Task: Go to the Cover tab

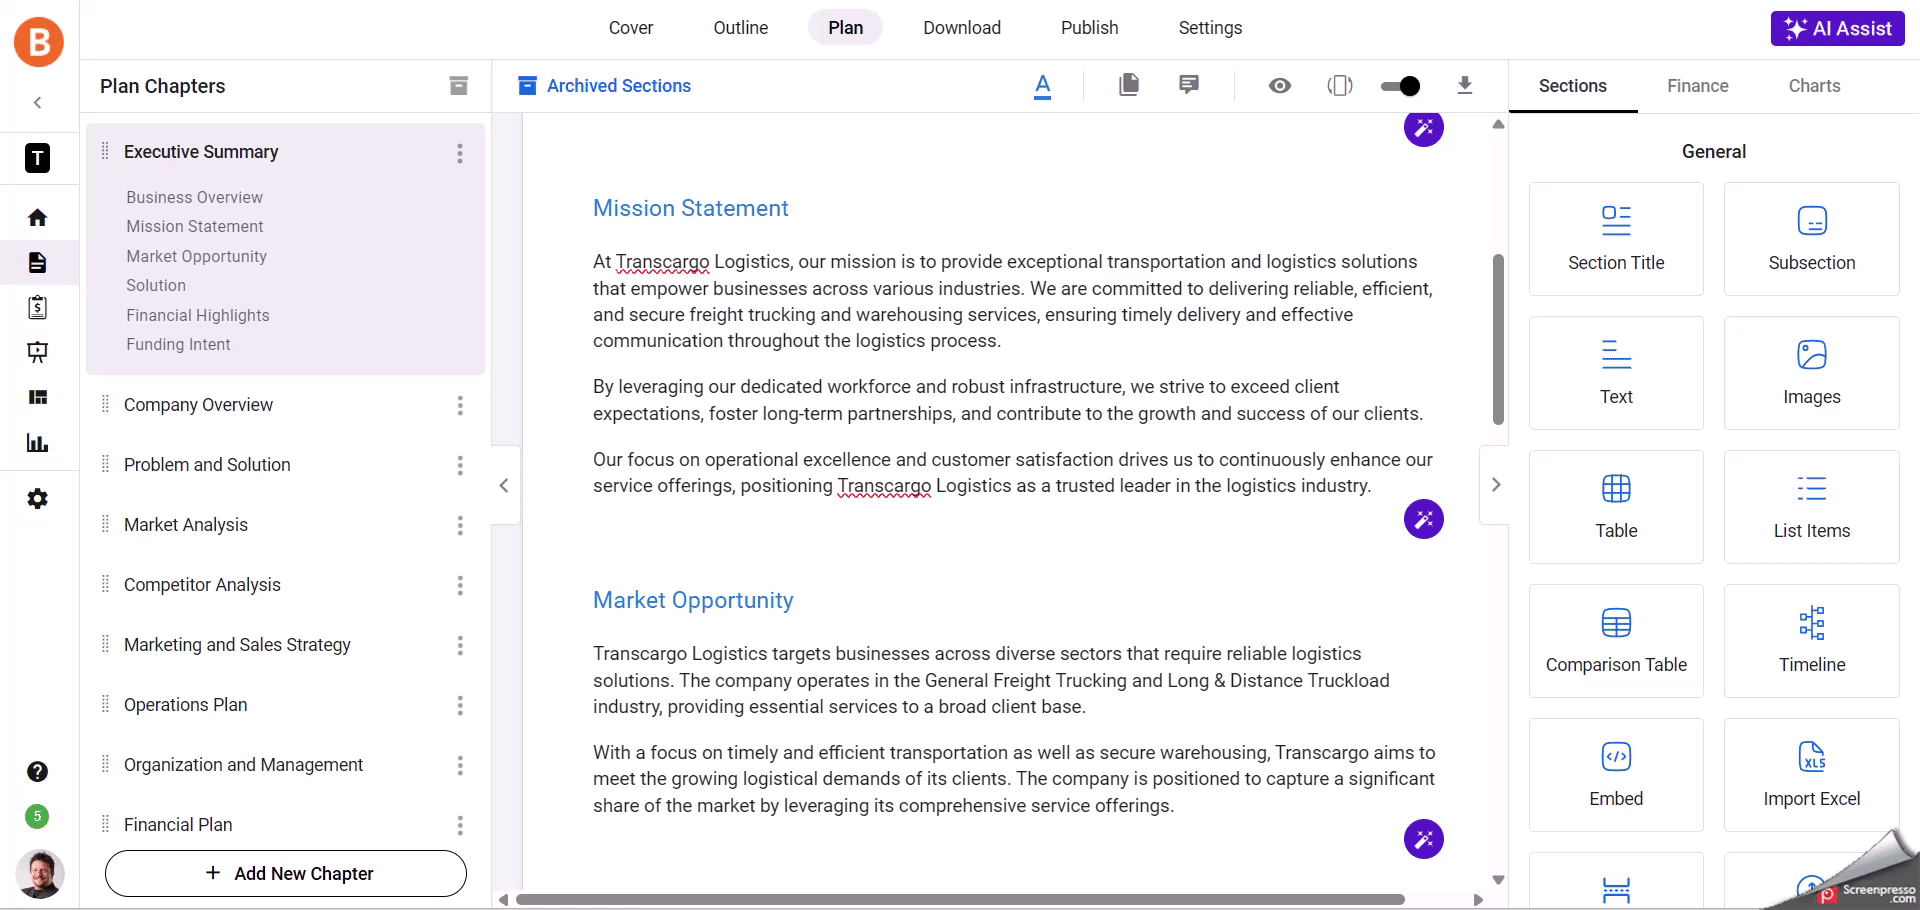Action: coord(631,28)
